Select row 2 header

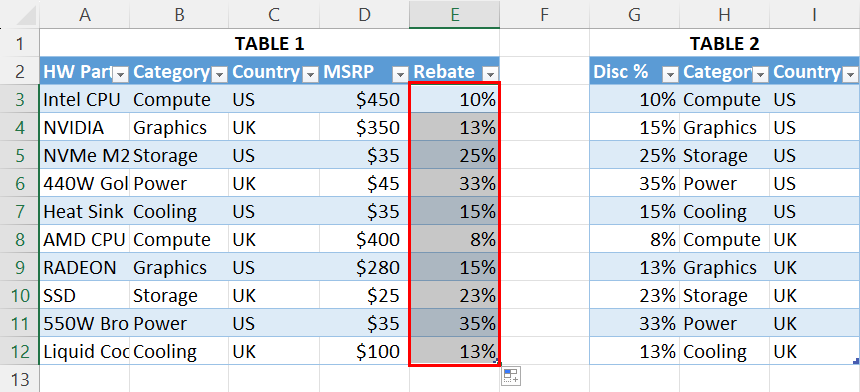[20, 71]
